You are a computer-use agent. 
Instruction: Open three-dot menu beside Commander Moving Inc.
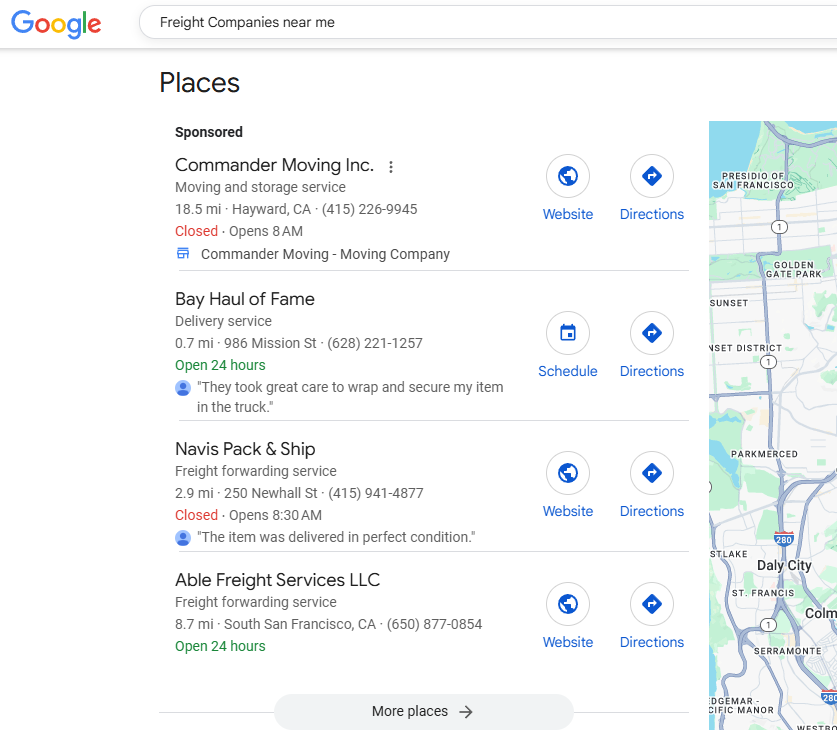[391, 167]
